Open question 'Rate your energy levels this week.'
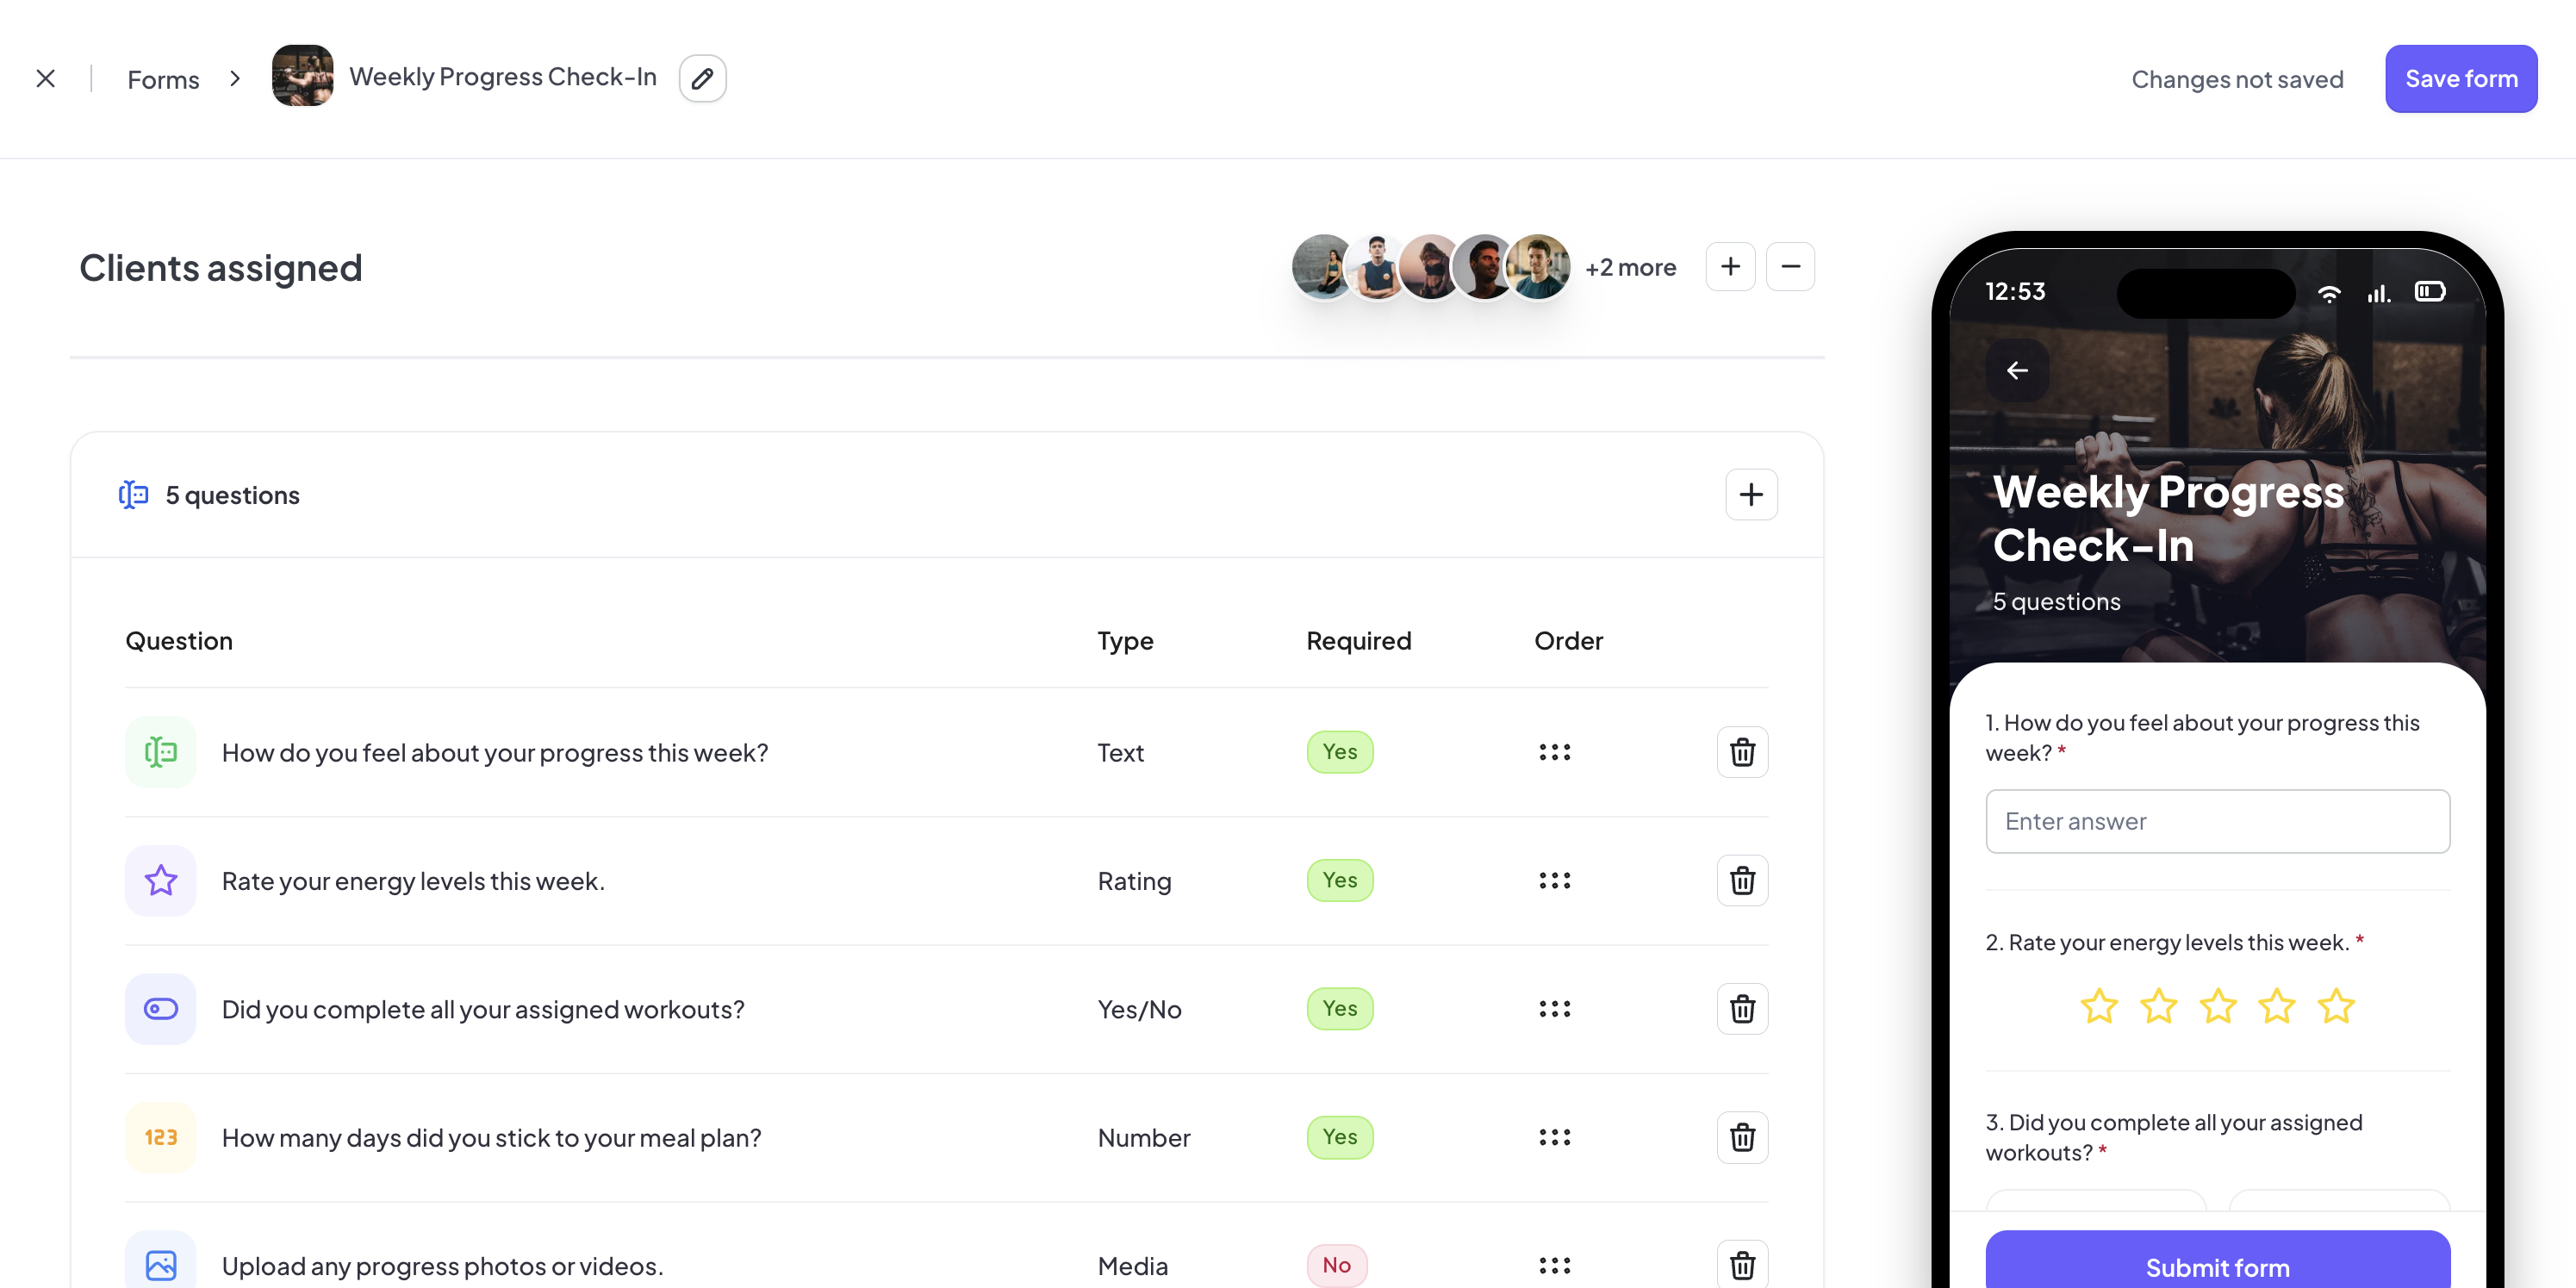 413,881
